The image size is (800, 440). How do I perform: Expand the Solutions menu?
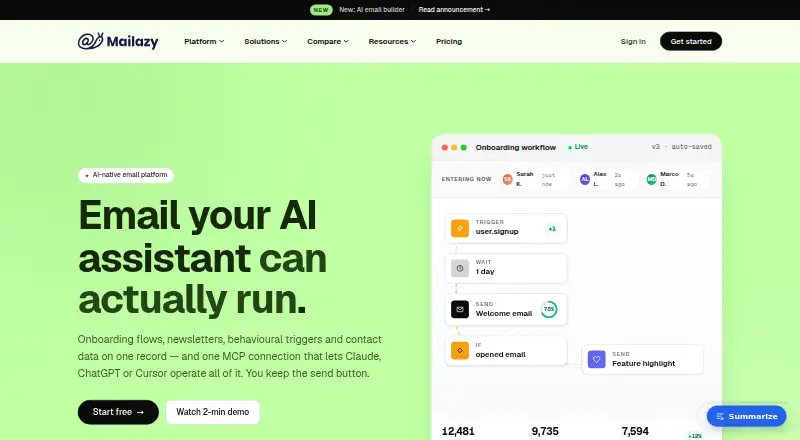(265, 41)
